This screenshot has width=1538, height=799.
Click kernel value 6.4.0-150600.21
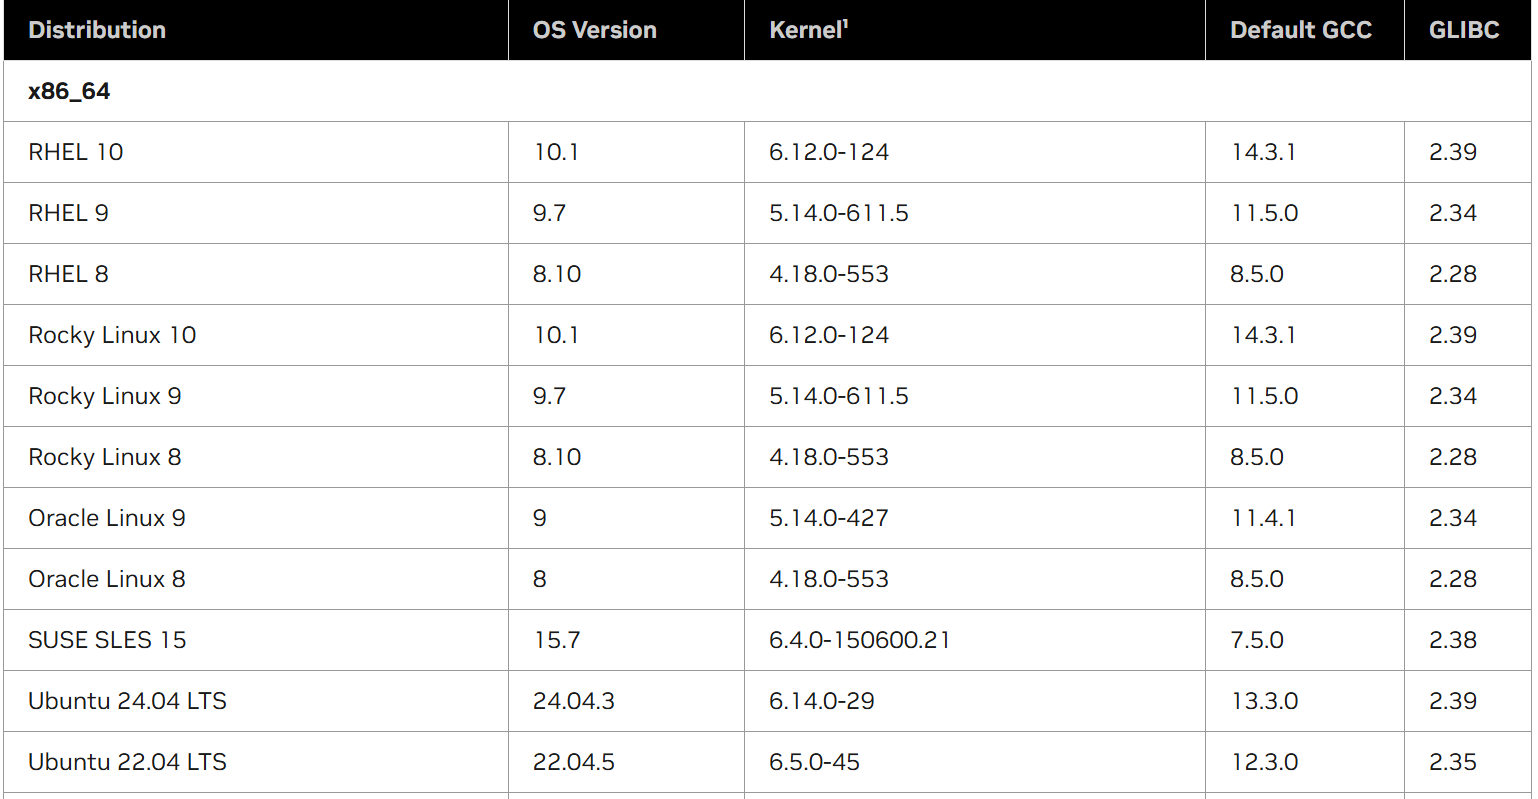pyautogui.click(x=859, y=640)
